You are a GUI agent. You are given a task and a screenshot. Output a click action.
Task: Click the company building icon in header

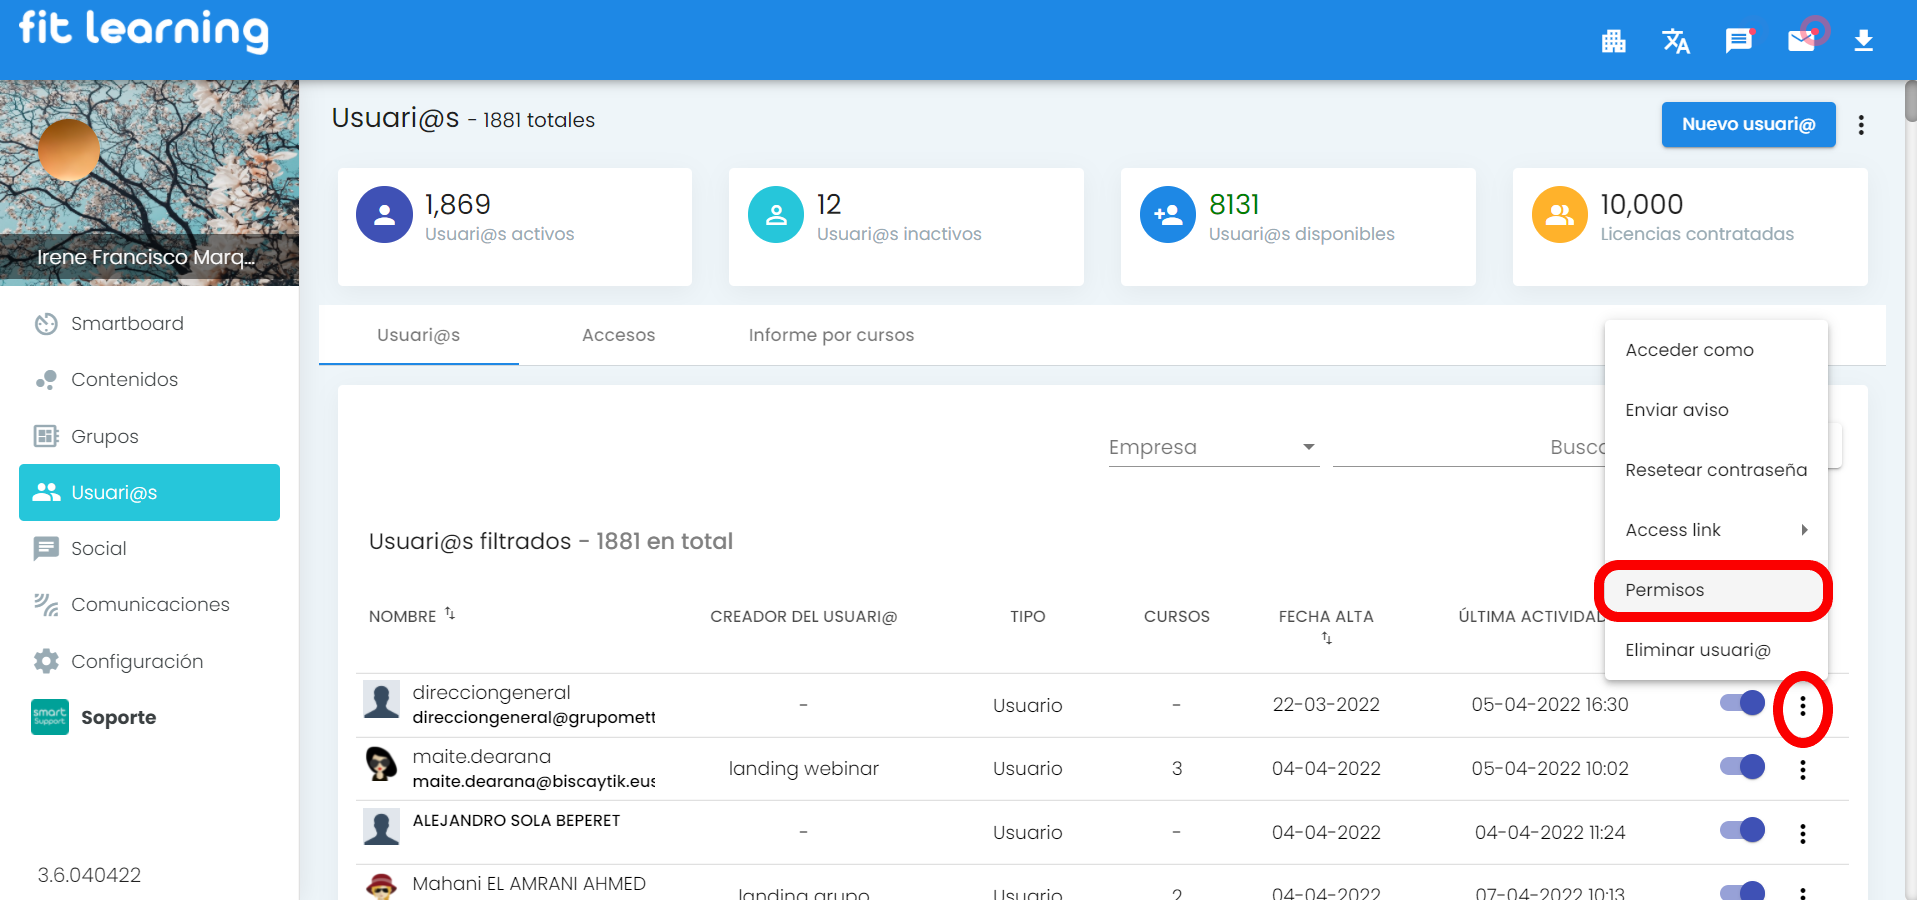click(x=1613, y=41)
